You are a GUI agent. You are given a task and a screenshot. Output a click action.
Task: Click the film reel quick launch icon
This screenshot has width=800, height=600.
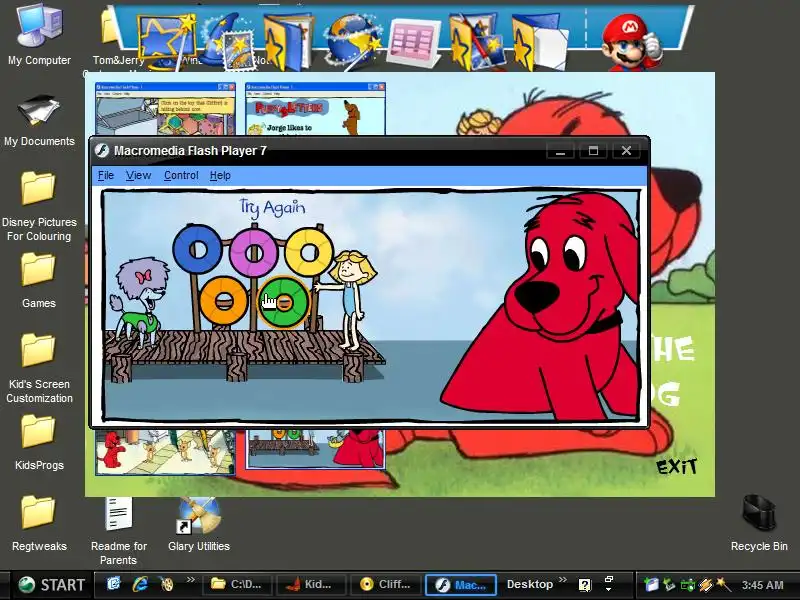click(x=166, y=584)
